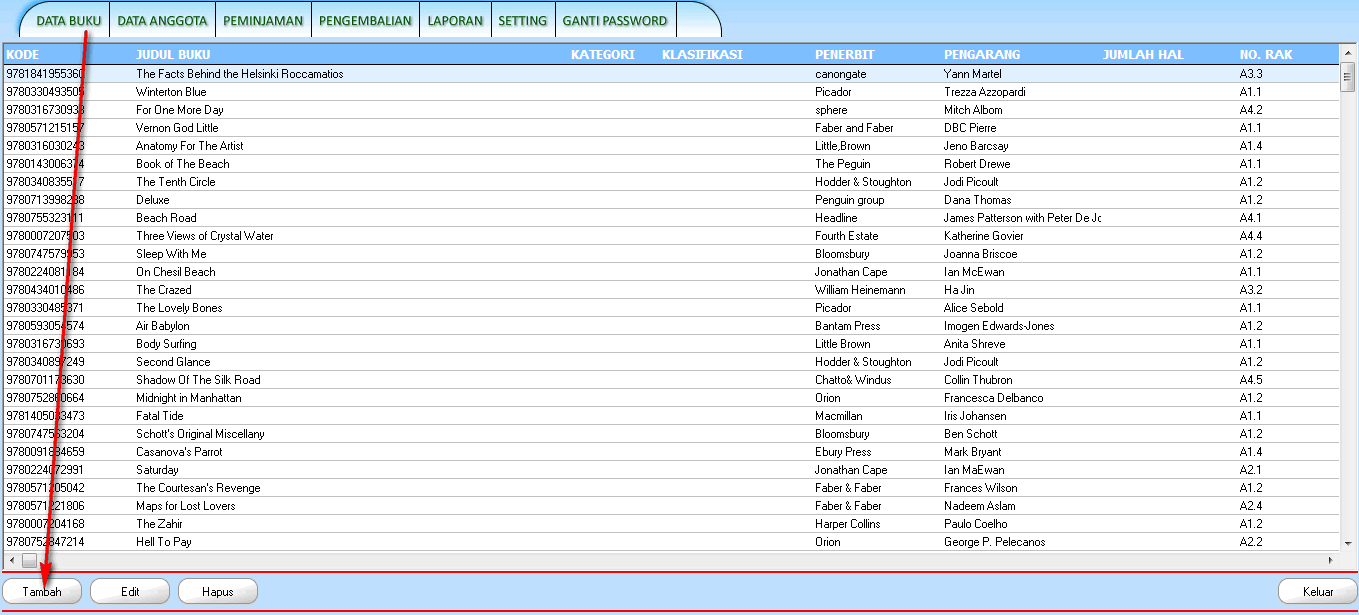The image size is (1359, 615).
Task: Select 'Sleep With Me' row
Action: click(671, 254)
